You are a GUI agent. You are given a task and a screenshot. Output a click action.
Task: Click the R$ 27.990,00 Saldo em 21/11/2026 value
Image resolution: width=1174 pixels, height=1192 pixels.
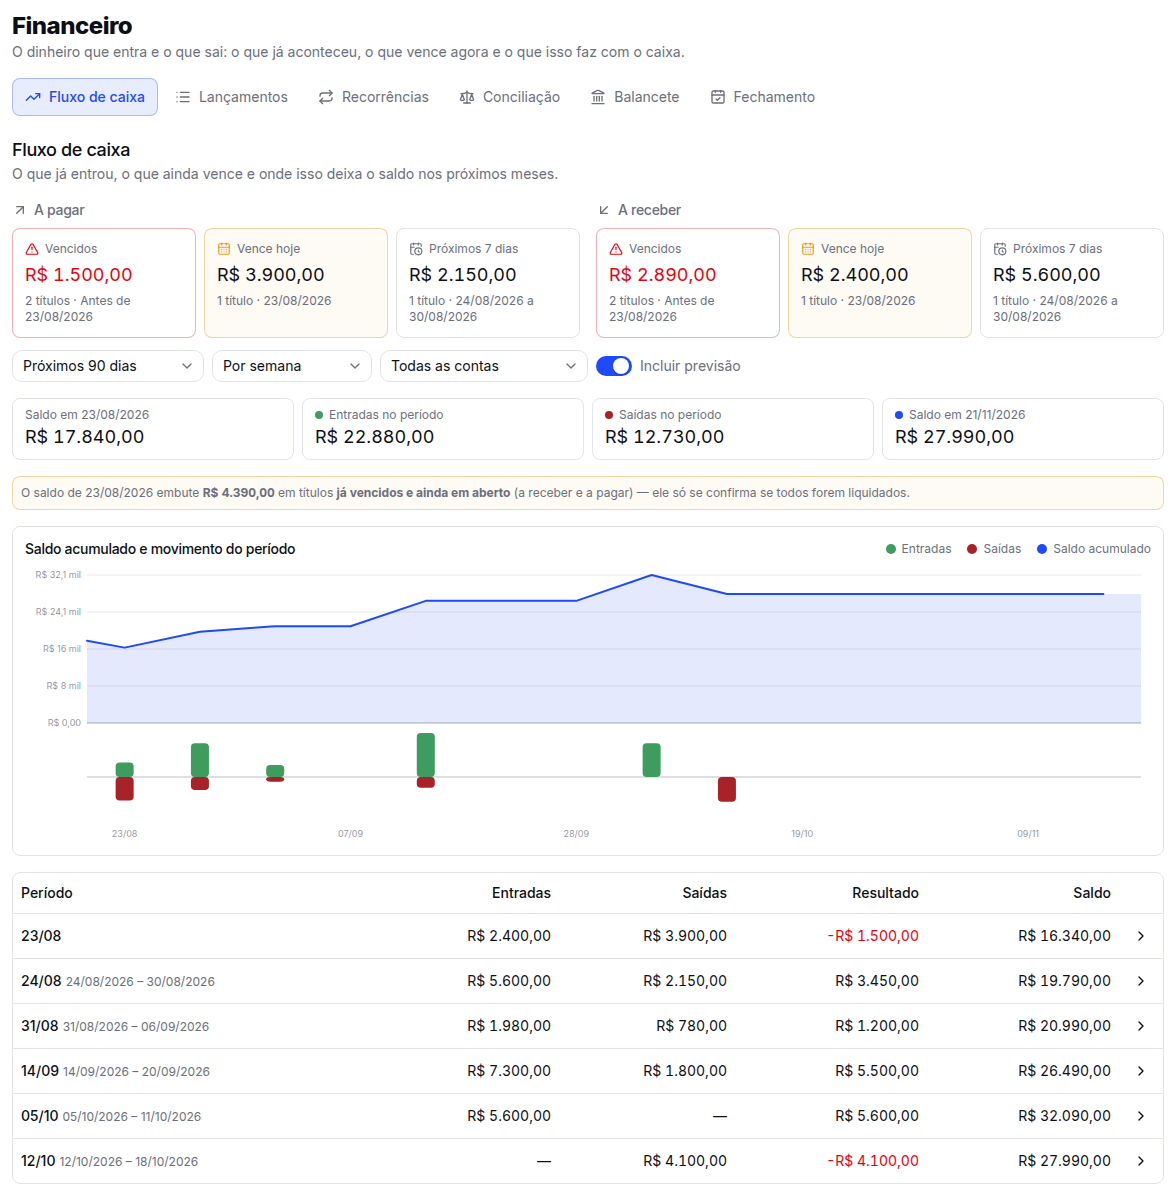click(954, 437)
